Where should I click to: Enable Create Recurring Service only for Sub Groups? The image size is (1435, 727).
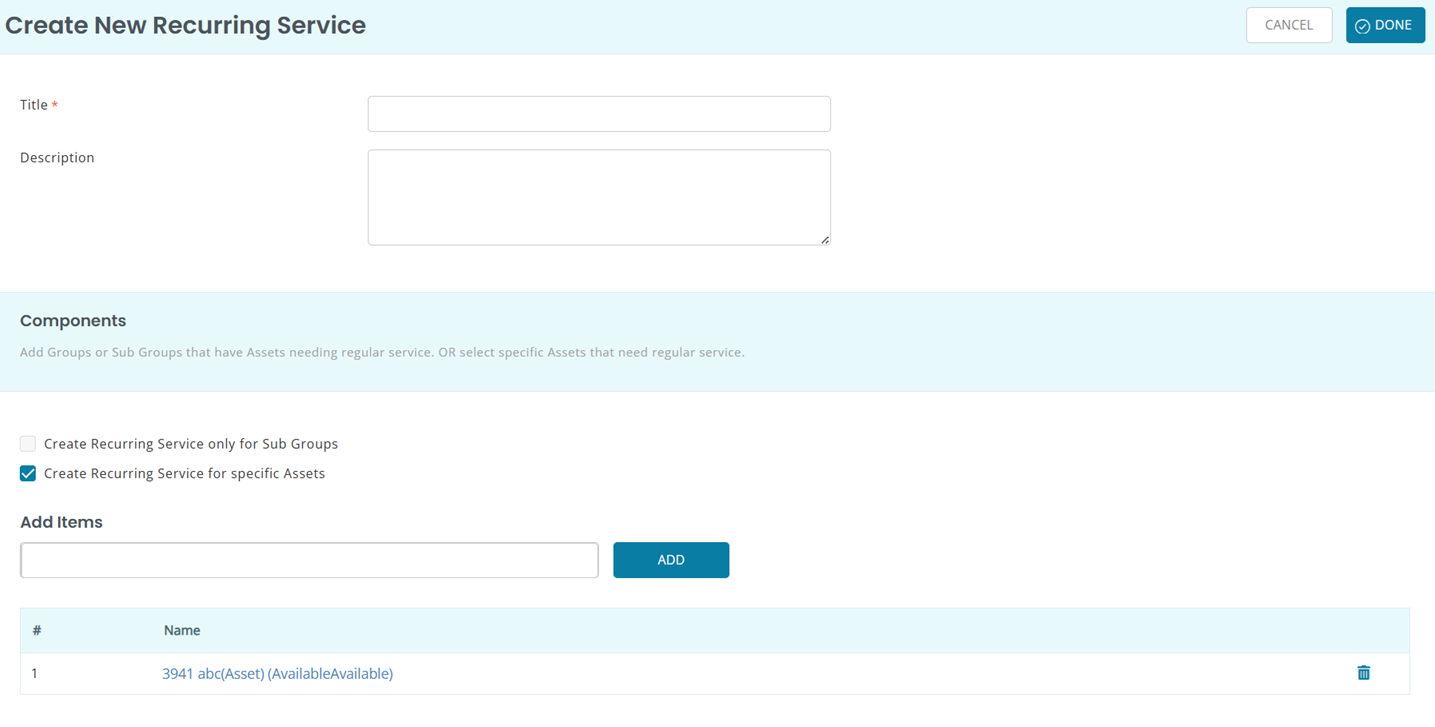pyautogui.click(x=28, y=444)
